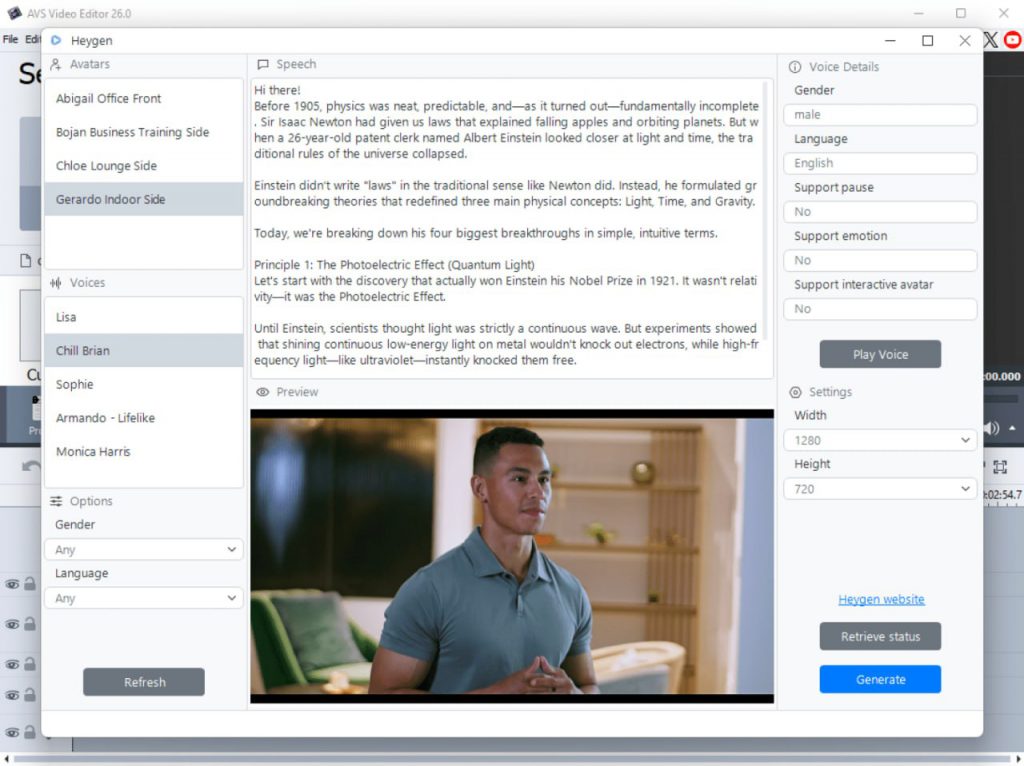The width and height of the screenshot is (1024, 766).
Task: Open the Height dropdown showing 720
Action: click(880, 488)
